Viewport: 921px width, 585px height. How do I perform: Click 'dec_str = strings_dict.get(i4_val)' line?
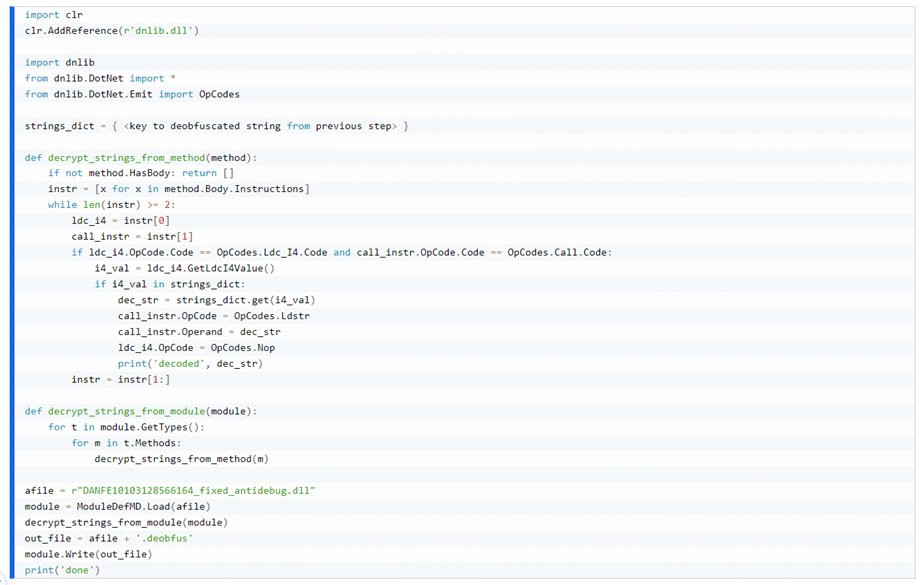click(x=216, y=300)
